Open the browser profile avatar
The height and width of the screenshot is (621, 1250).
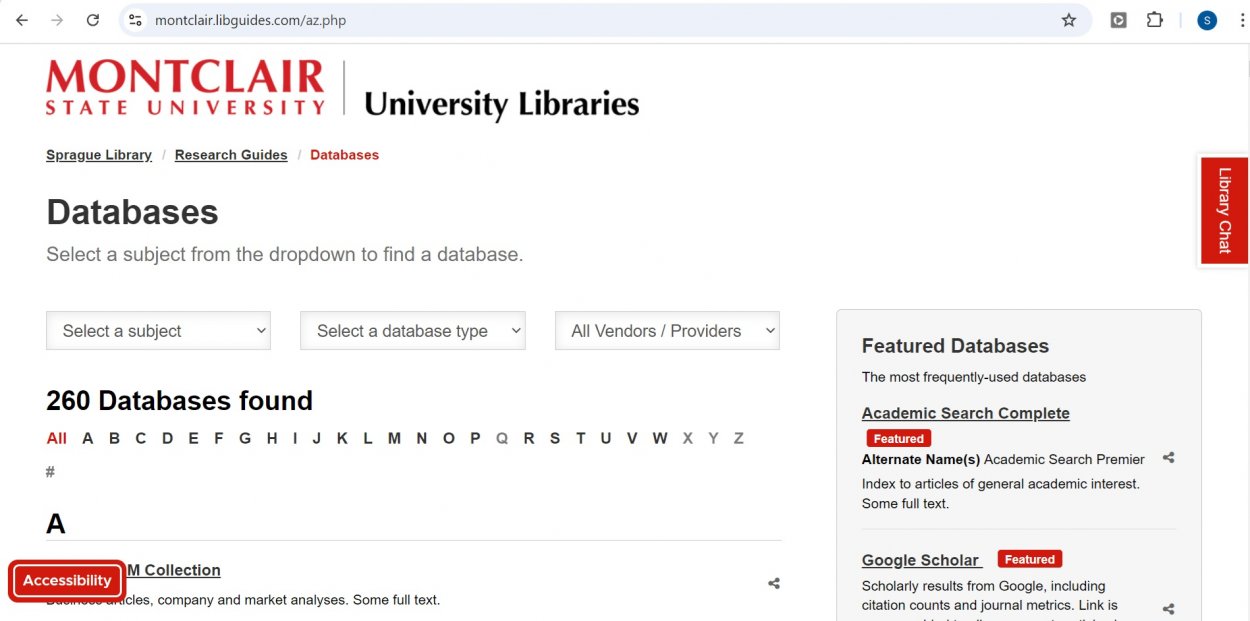click(x=1206, y=19)
